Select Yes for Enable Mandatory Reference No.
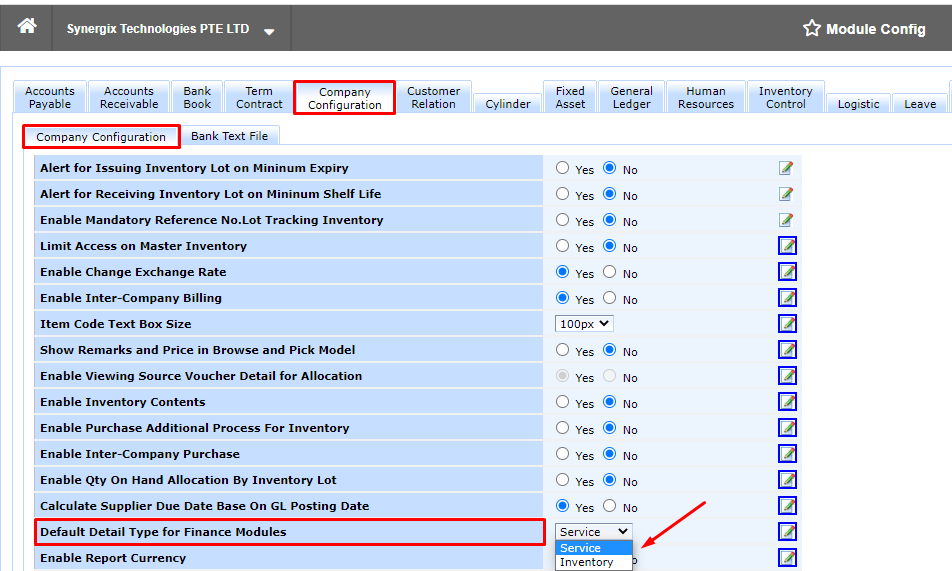The image size is (952, 571). (x=562, y=220)
